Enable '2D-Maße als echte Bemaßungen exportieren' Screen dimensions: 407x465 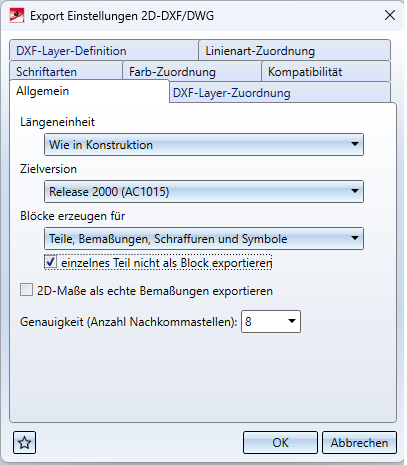[x=26, y=290]
